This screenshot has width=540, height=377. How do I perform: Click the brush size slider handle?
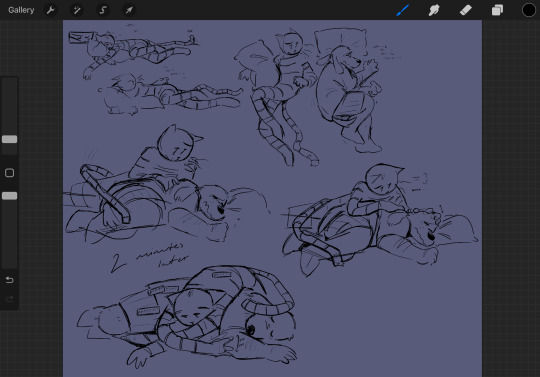[x=9, y=139]
